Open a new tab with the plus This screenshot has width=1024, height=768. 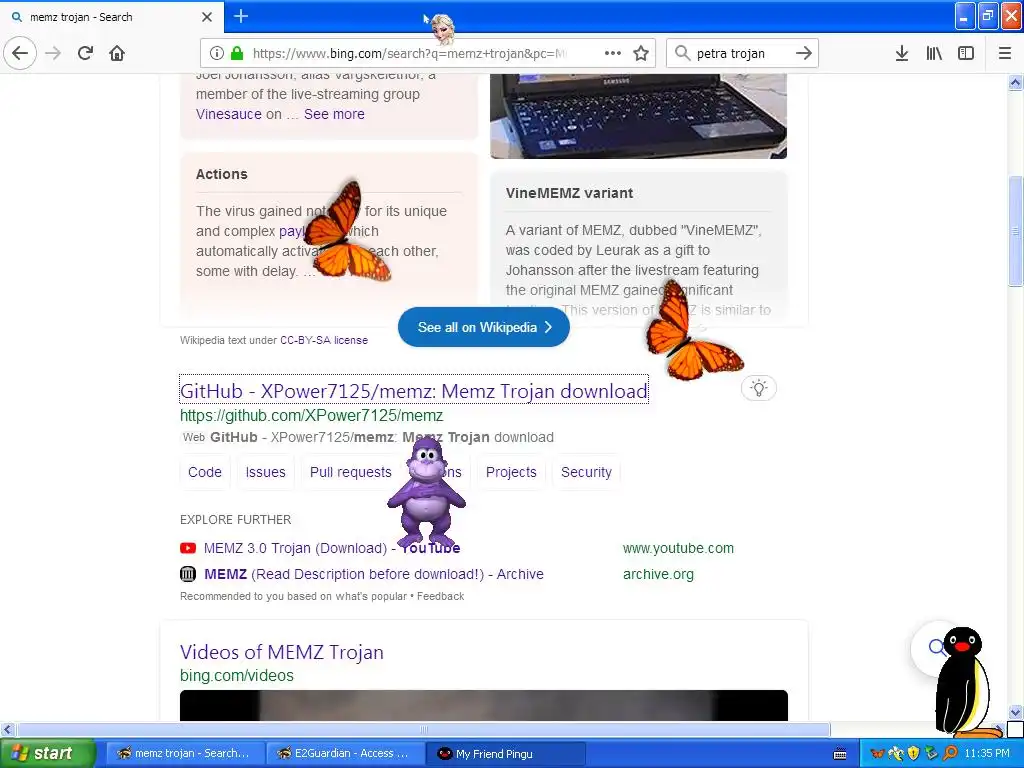coord(241,16)
